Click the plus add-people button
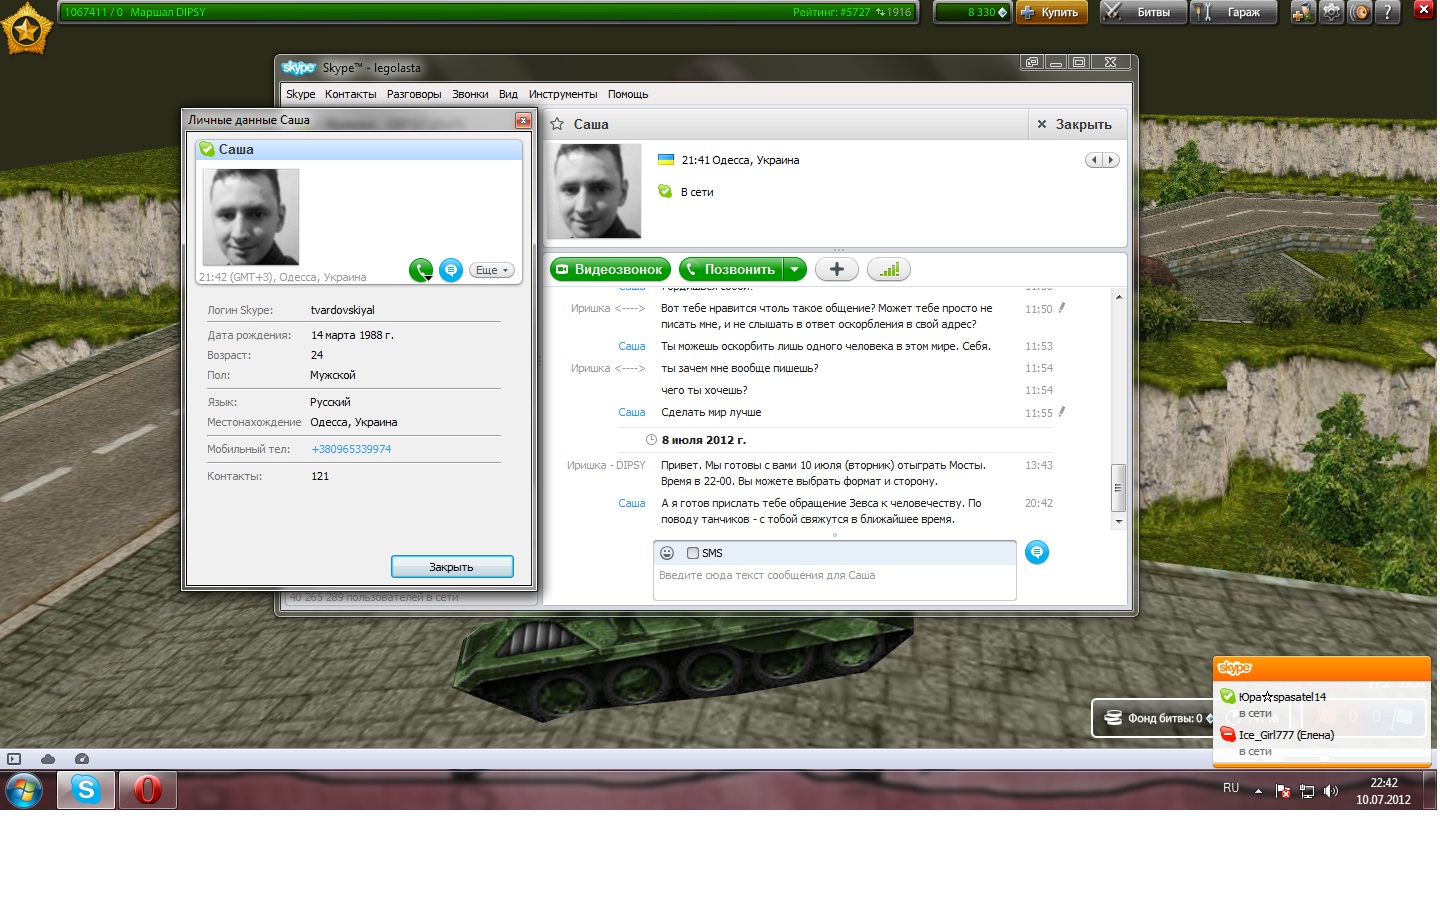This screenshot has width=1440, height=900. [x=837, y=269]
